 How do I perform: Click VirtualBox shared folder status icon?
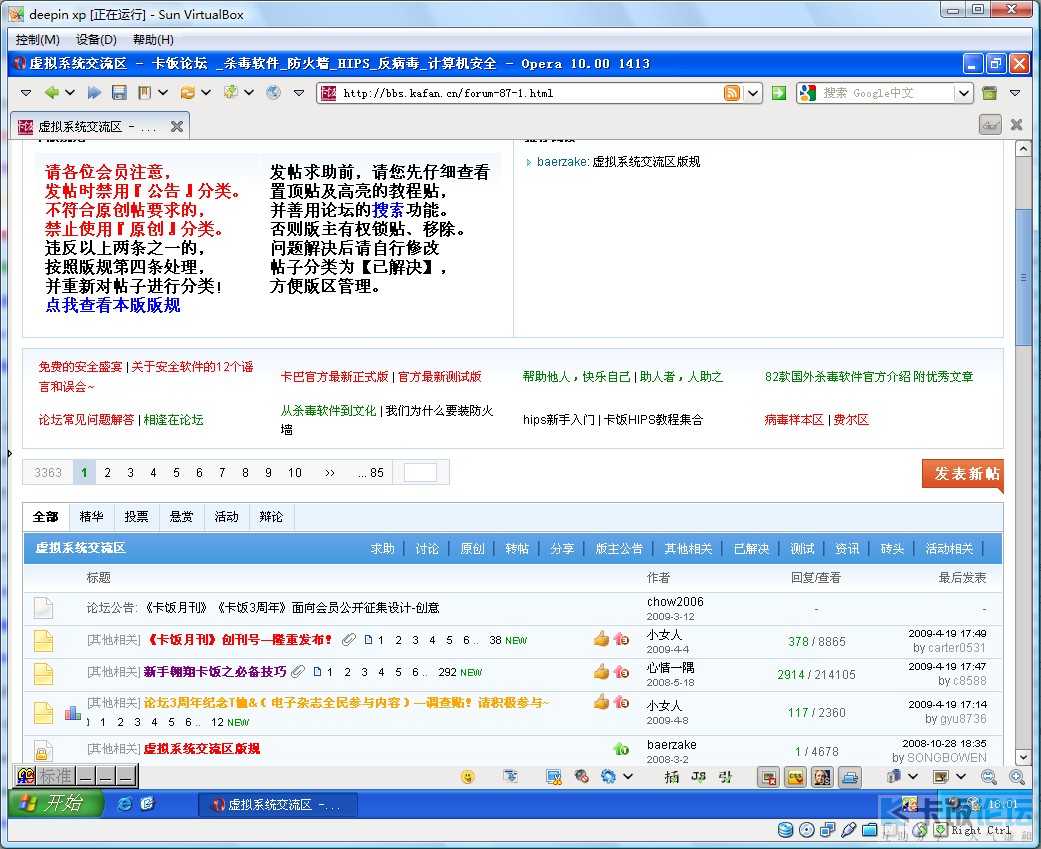click(x=869, y=830)
